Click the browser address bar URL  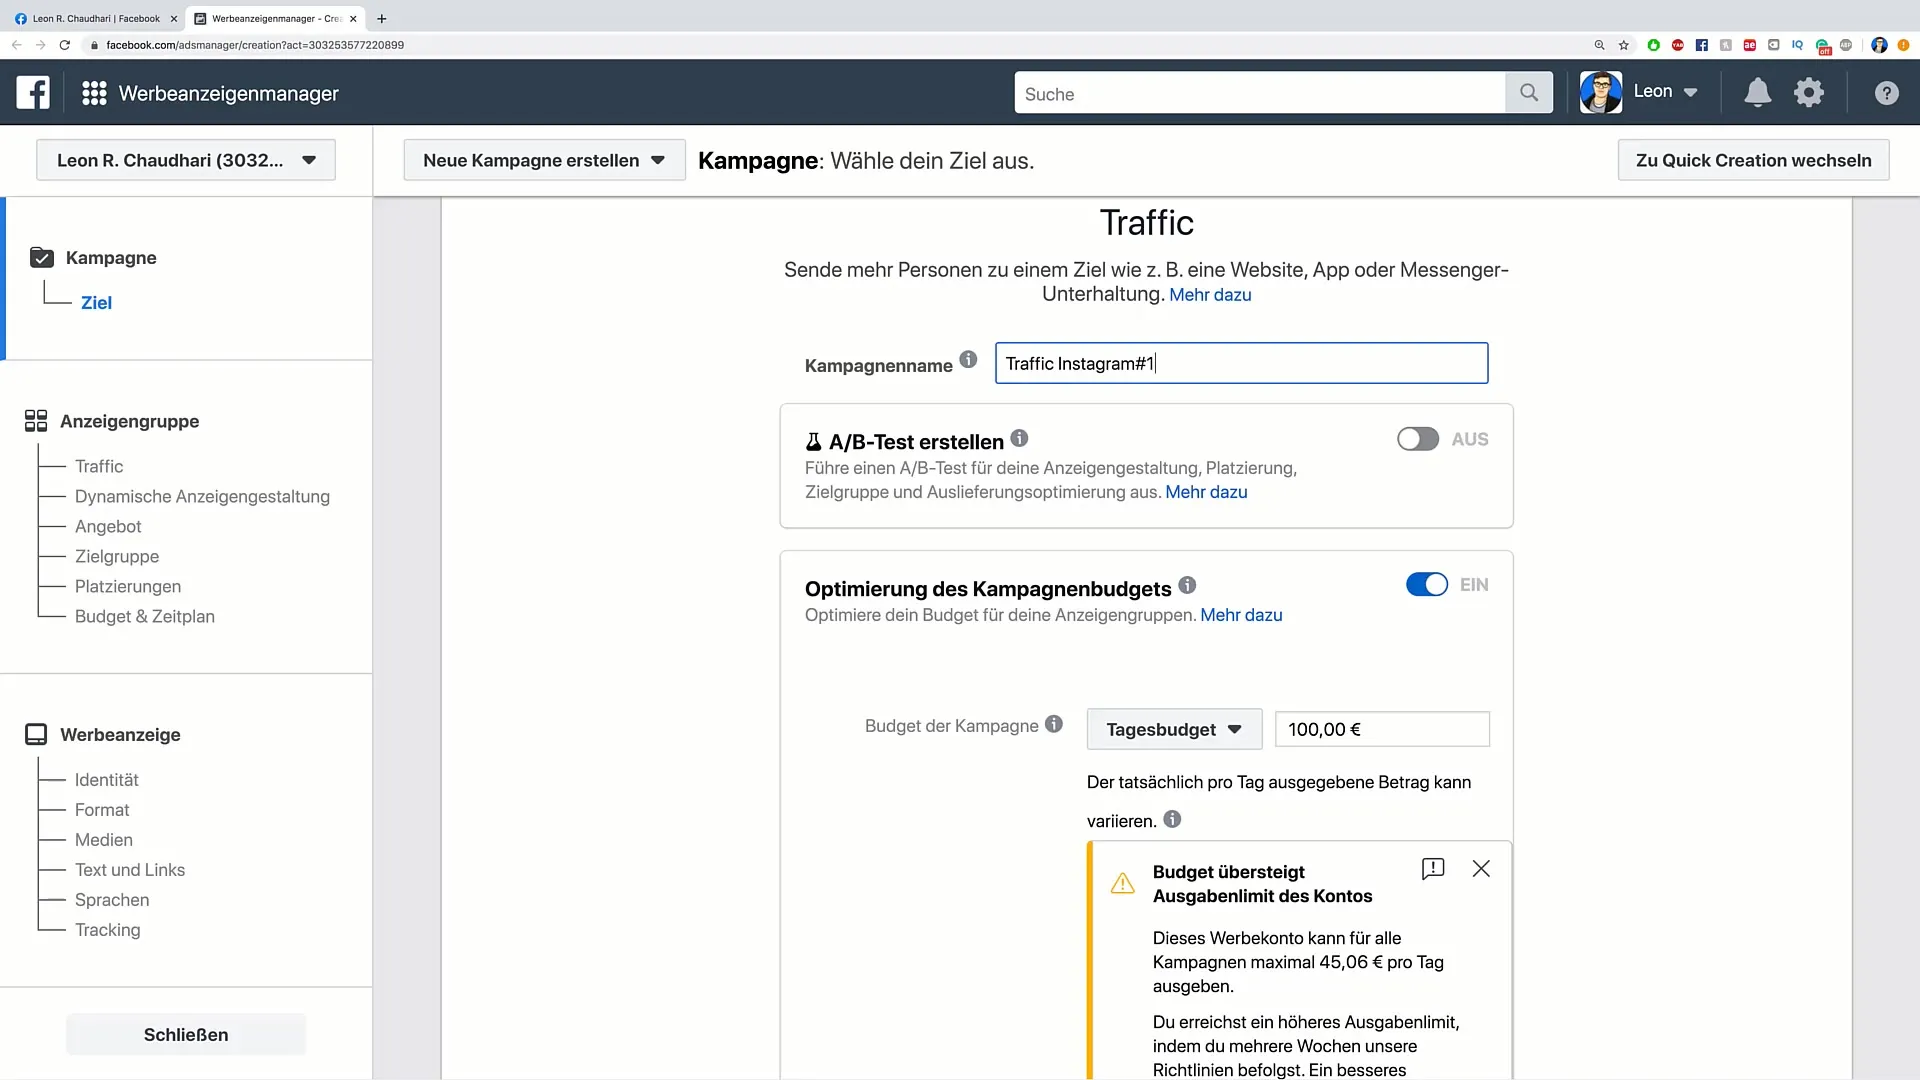(x=255, y=45)
